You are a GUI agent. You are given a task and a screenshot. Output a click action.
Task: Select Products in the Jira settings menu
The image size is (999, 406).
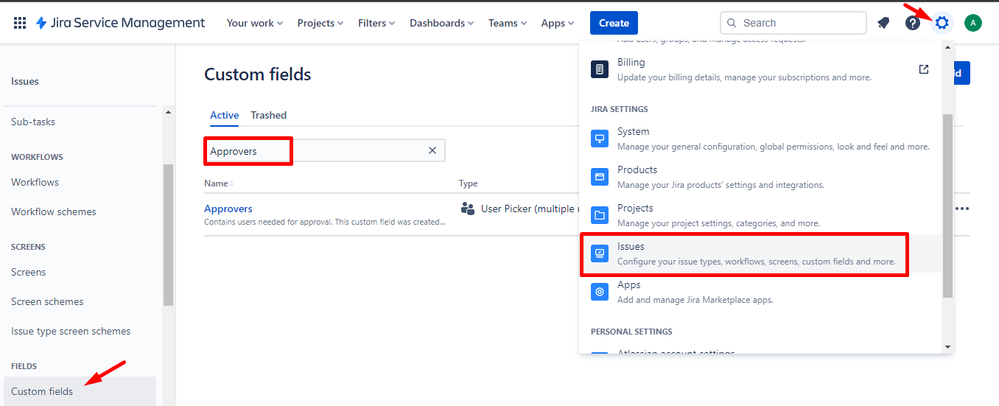tap(761, 177)
